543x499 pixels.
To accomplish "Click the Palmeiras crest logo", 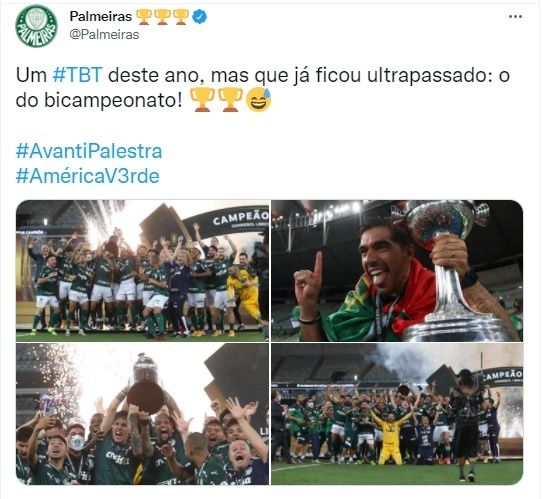I will coord(36,26).
